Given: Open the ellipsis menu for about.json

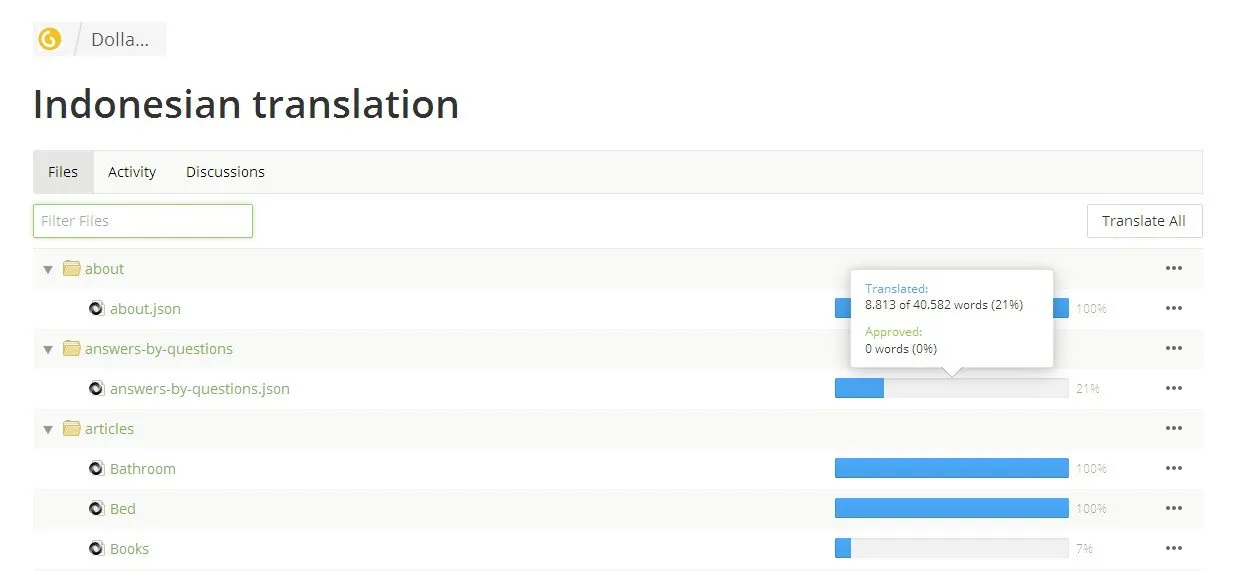Looking at the screenshot, I should tap(1174, 308).
